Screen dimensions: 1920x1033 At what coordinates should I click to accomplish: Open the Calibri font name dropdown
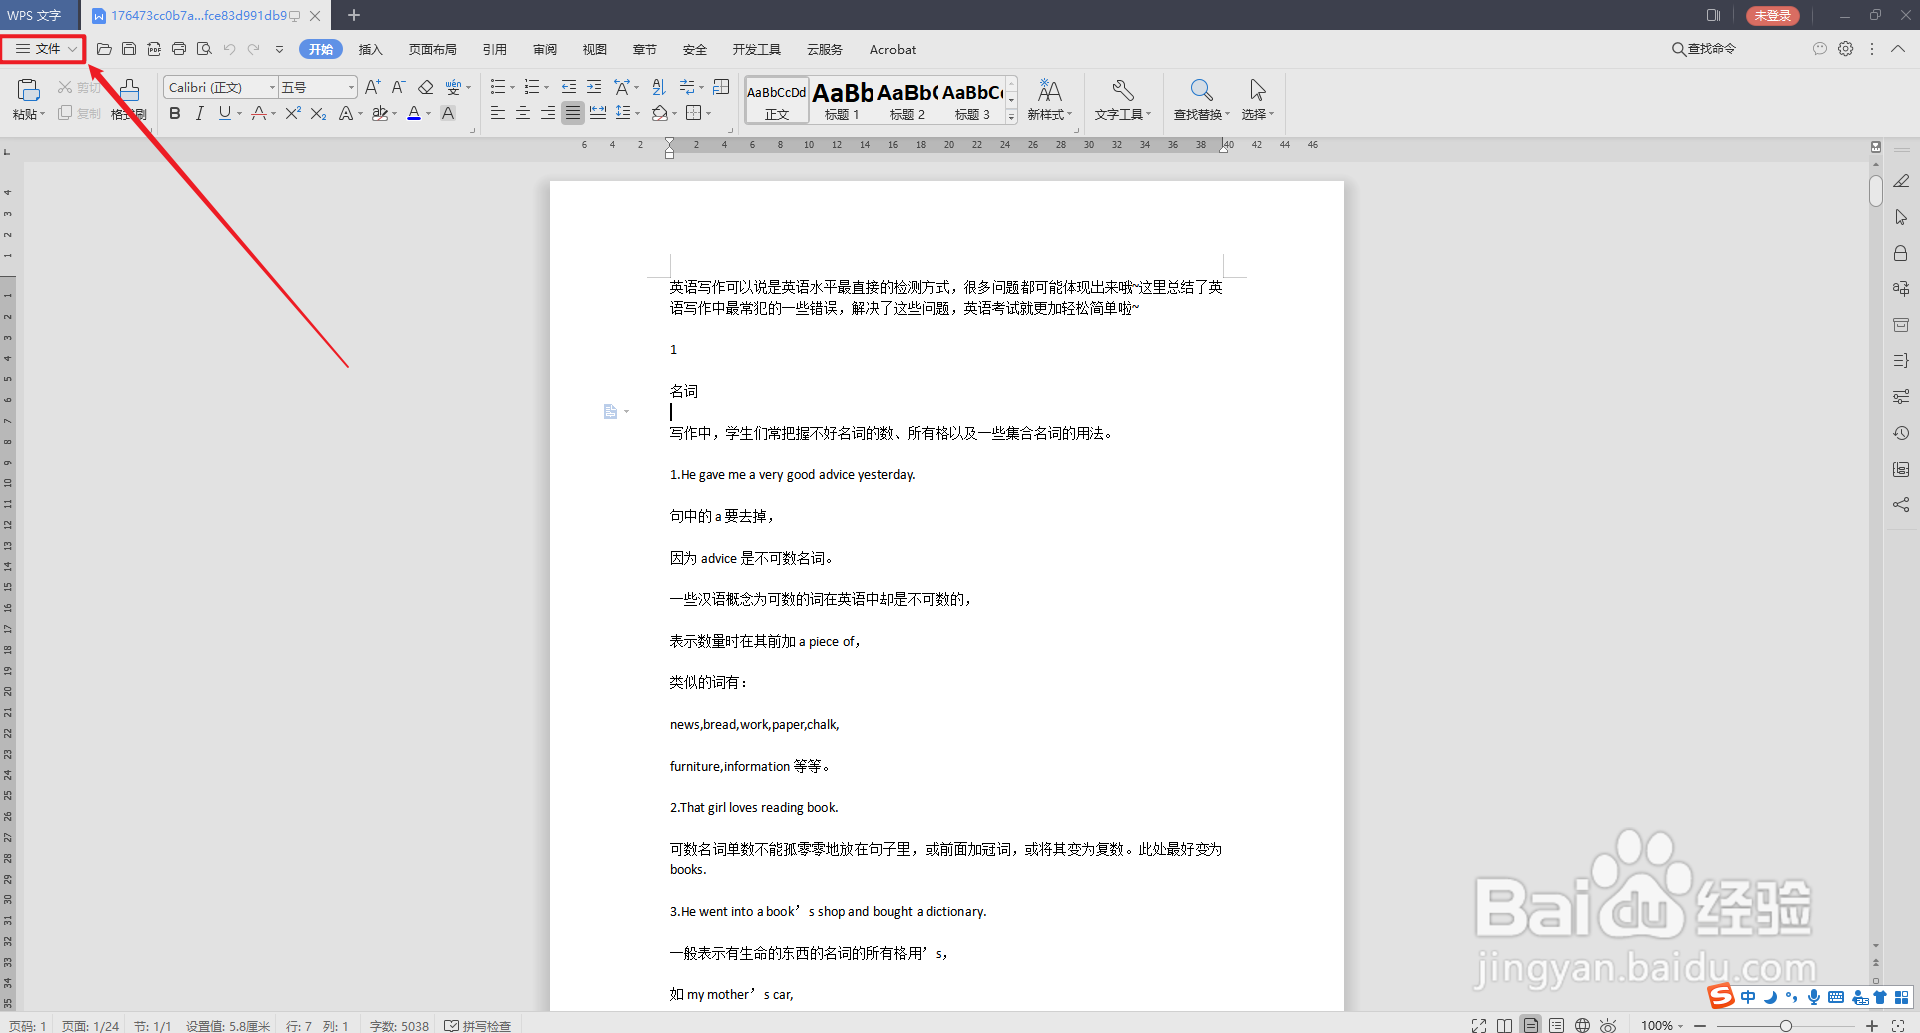click(x=272, y=88)
